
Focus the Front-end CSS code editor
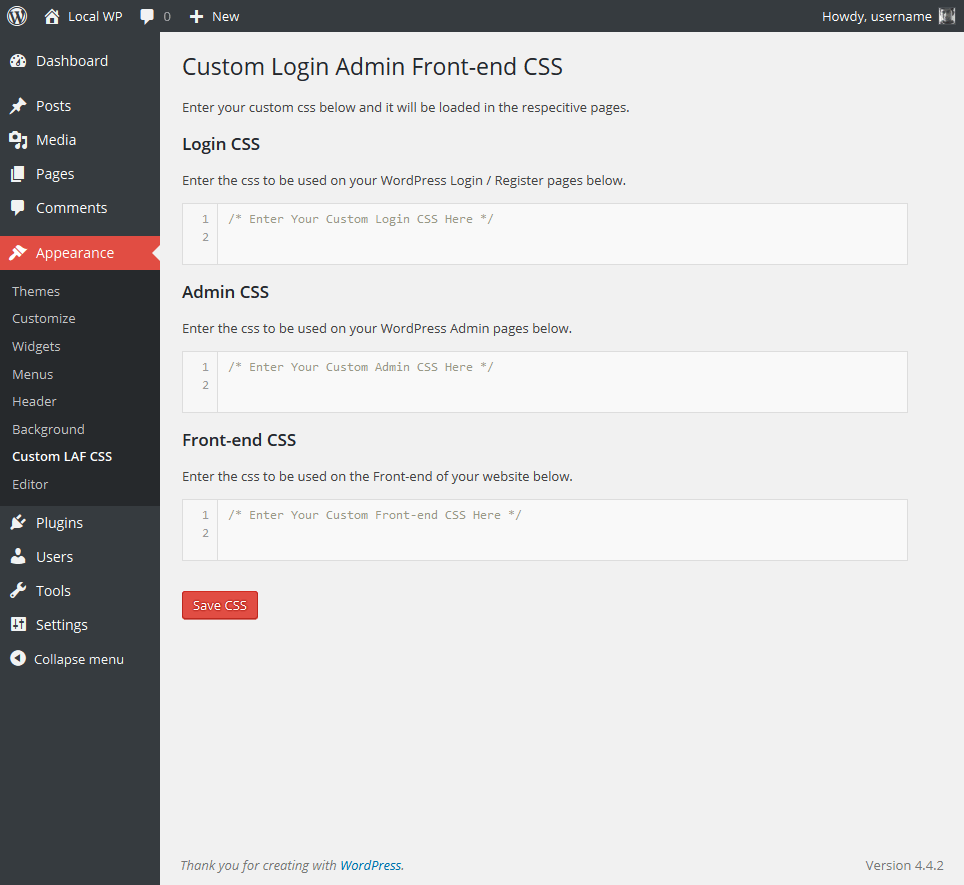[x=545, y=530]
